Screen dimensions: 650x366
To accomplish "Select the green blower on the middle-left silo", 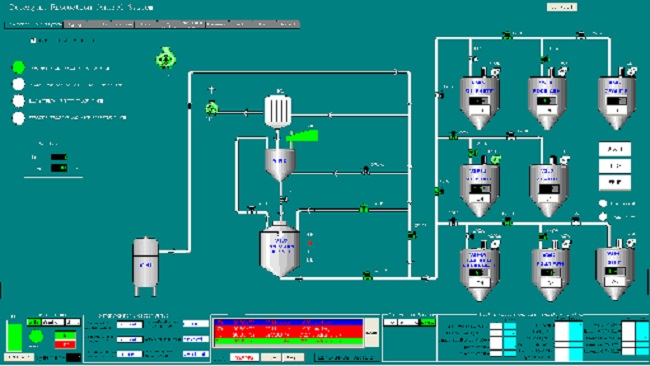I will tap(495, 159).
